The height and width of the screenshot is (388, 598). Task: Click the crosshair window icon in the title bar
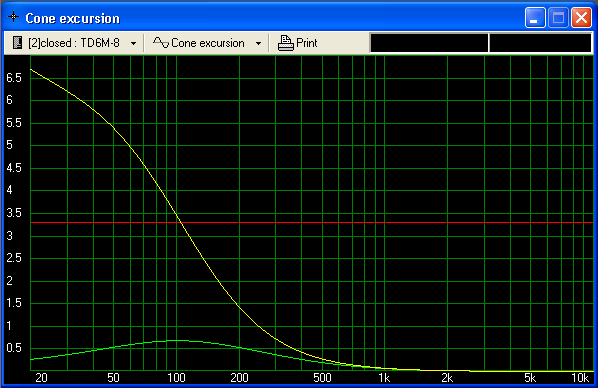(x=14, y=17)
